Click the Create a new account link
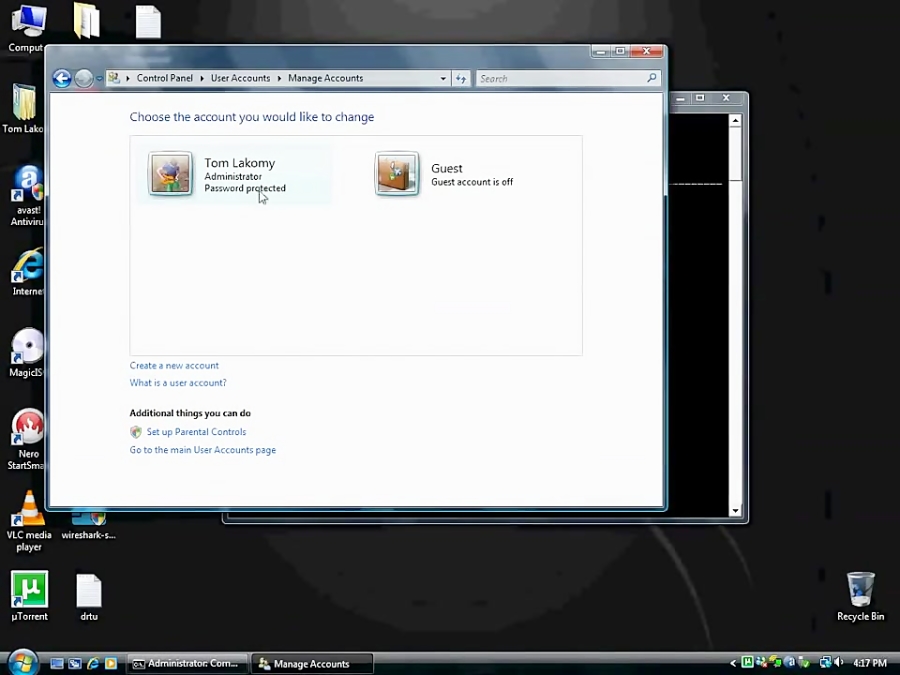Screen dimensions: 900x675 point(173,365)
